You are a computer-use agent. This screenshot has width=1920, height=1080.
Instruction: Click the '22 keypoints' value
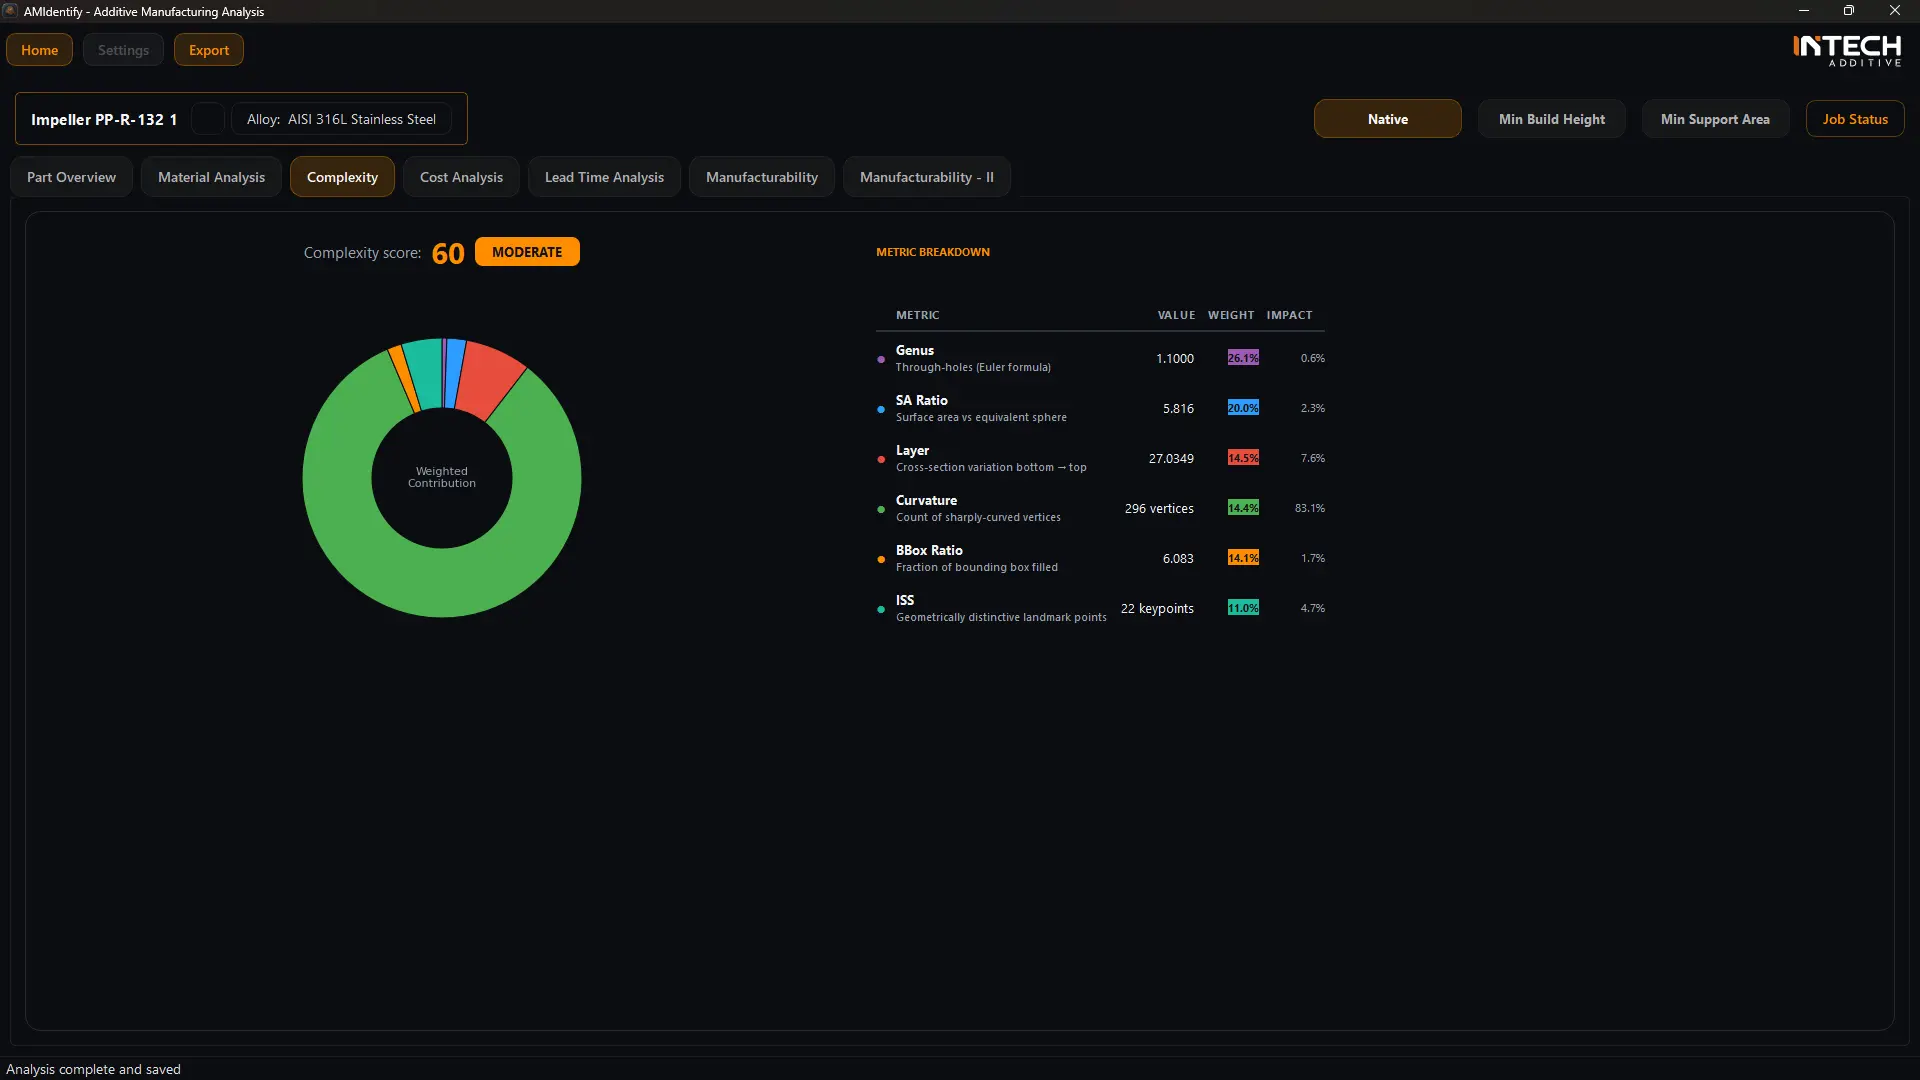pos(1157,608)
